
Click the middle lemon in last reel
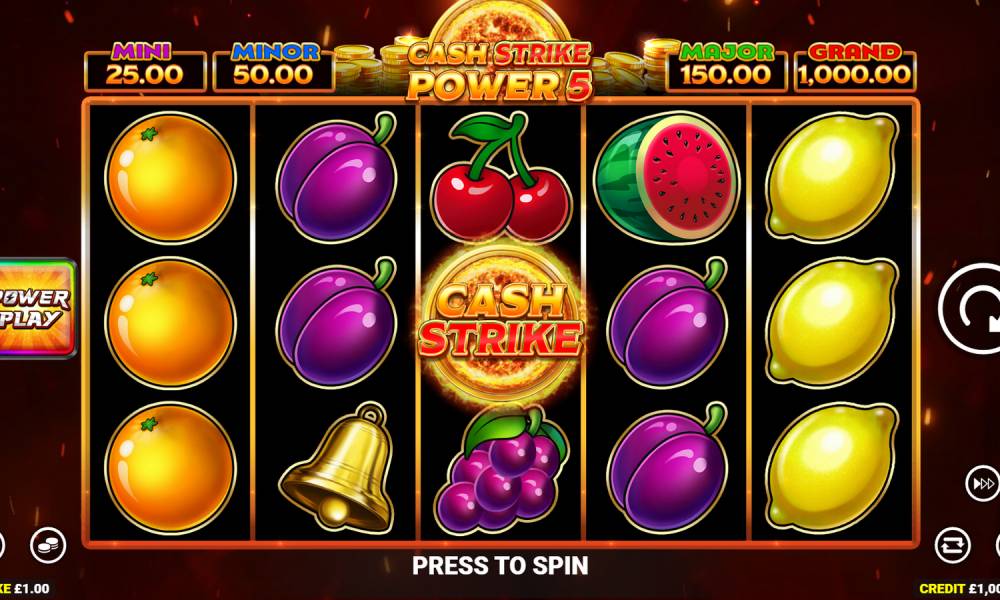coord(832,323)
